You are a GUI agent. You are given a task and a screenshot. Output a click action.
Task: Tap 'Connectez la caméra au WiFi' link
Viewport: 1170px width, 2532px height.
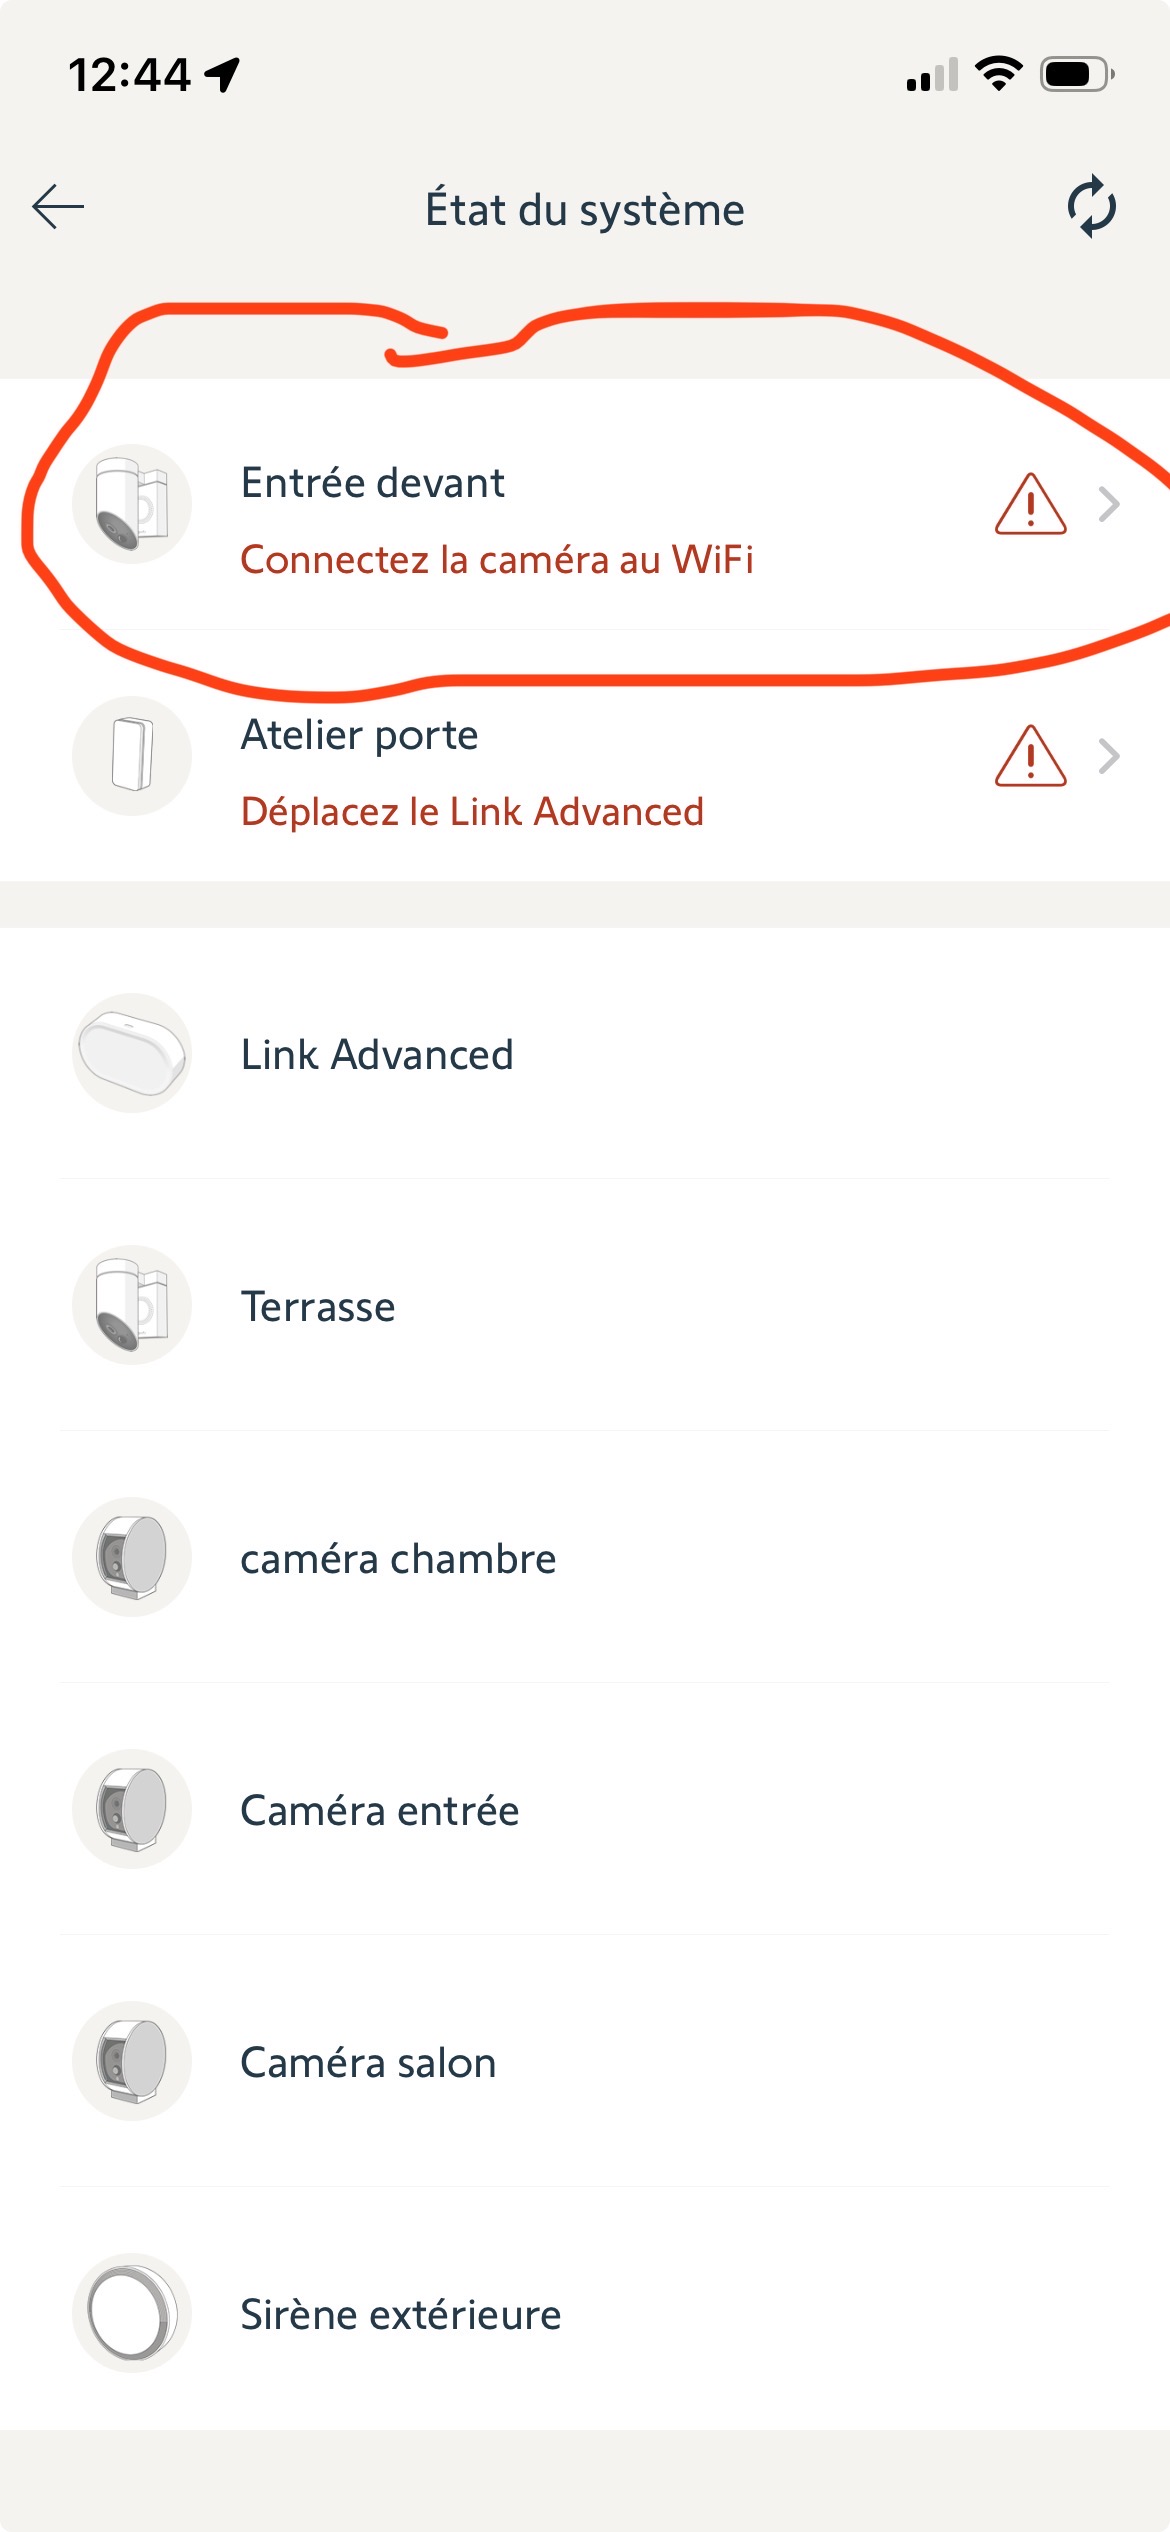coord(497,560)
